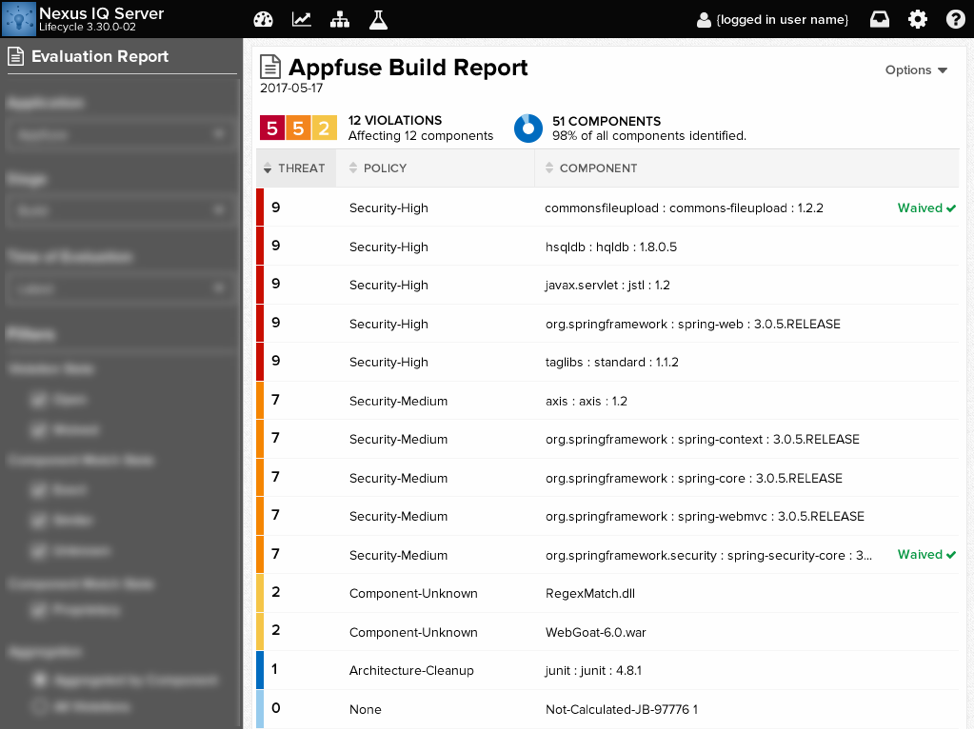
Task: Open the settings gear icon
Action: pyautogui.click(x=917, y=19)
